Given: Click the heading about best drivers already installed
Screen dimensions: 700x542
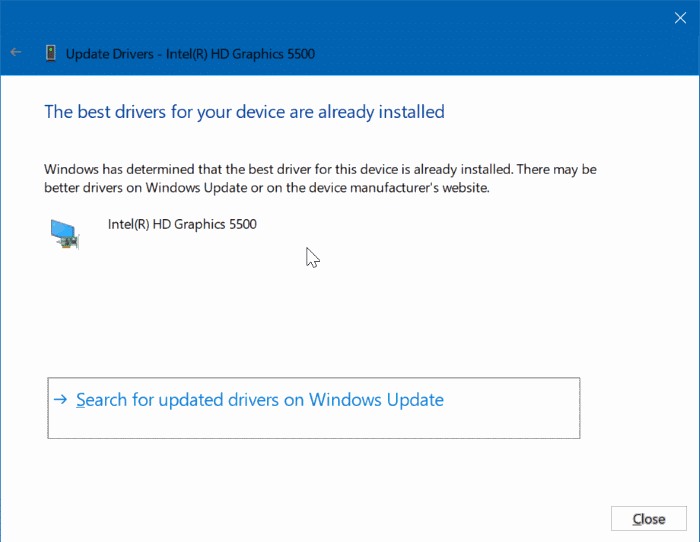Looking at the screenshot, I should 244,111.
